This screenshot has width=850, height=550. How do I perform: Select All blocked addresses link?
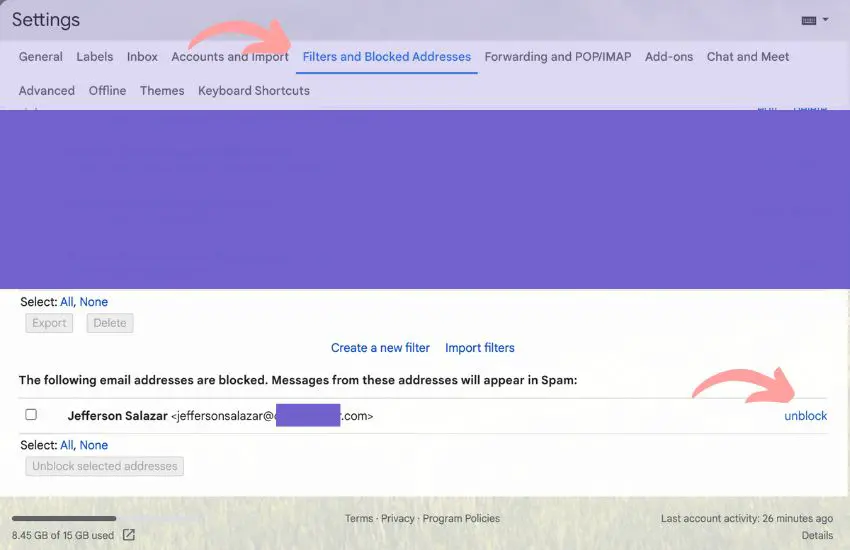coord(66,445)
